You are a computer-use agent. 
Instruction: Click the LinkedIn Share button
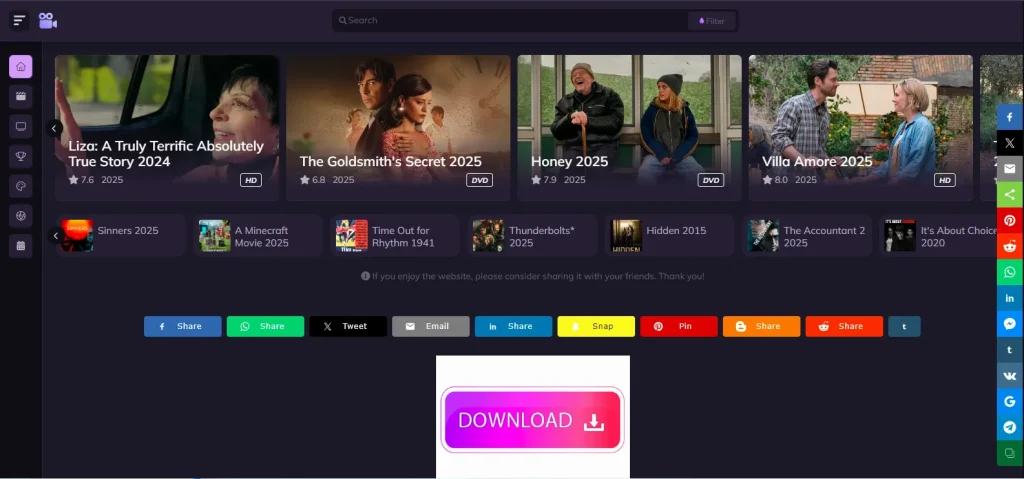(513, 326)
